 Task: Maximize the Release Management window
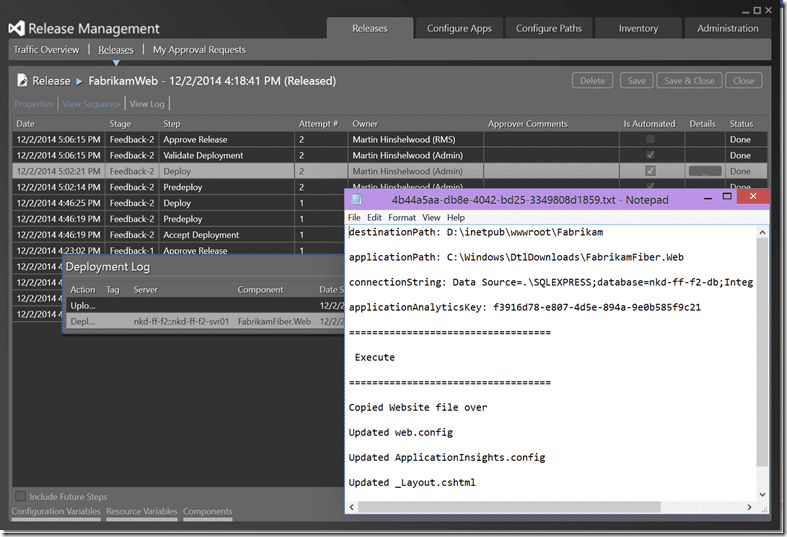click(x=757, y=10)
